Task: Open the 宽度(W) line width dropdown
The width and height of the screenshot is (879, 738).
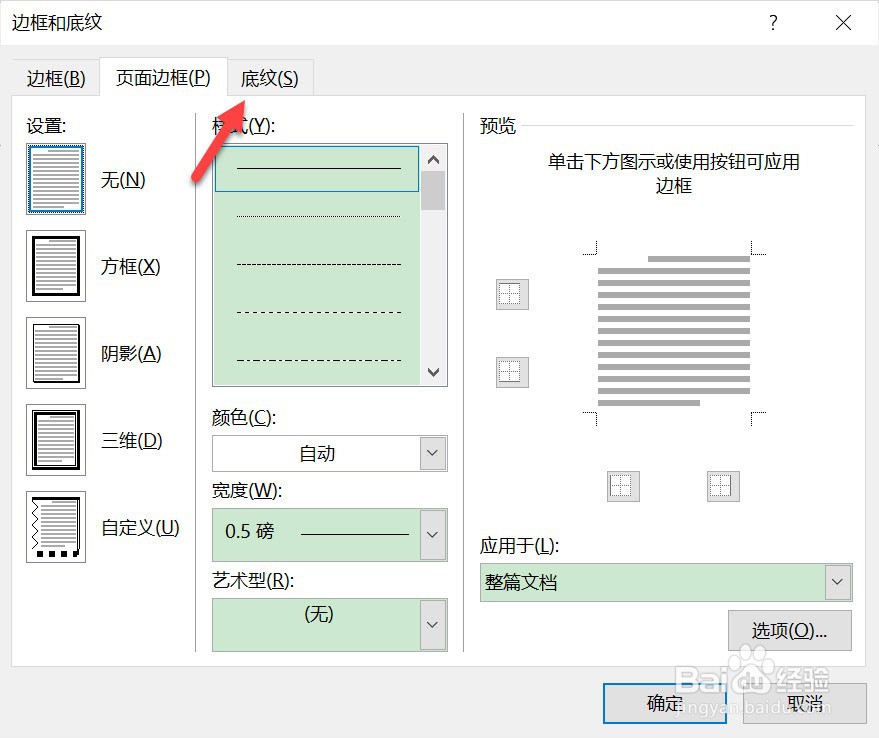Action: pos(431,535)
